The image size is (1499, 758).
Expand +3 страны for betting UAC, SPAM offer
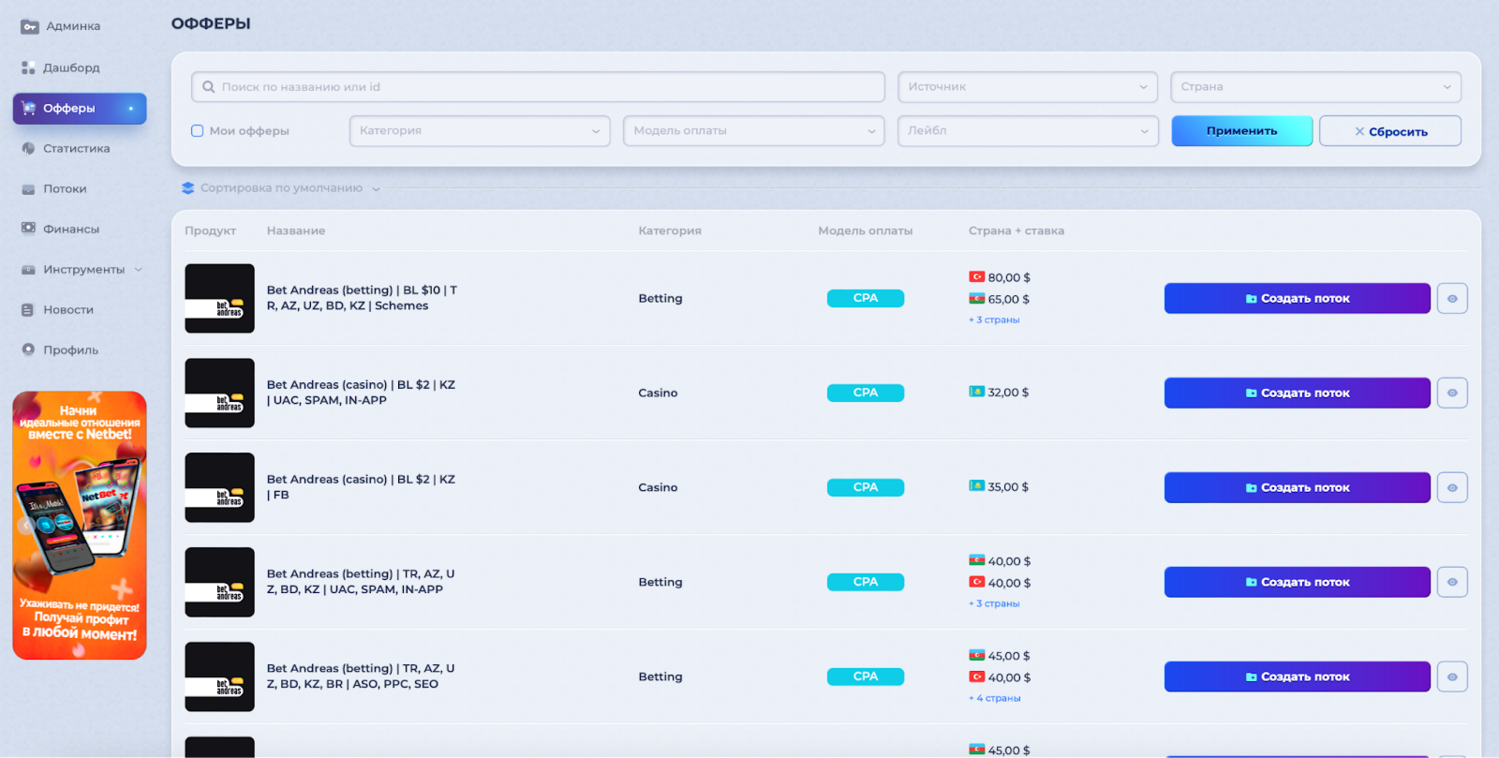994,604
